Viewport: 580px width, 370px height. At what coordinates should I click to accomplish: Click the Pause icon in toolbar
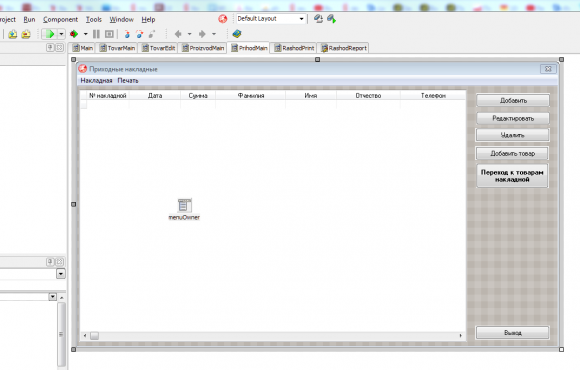tap(96, 34)
